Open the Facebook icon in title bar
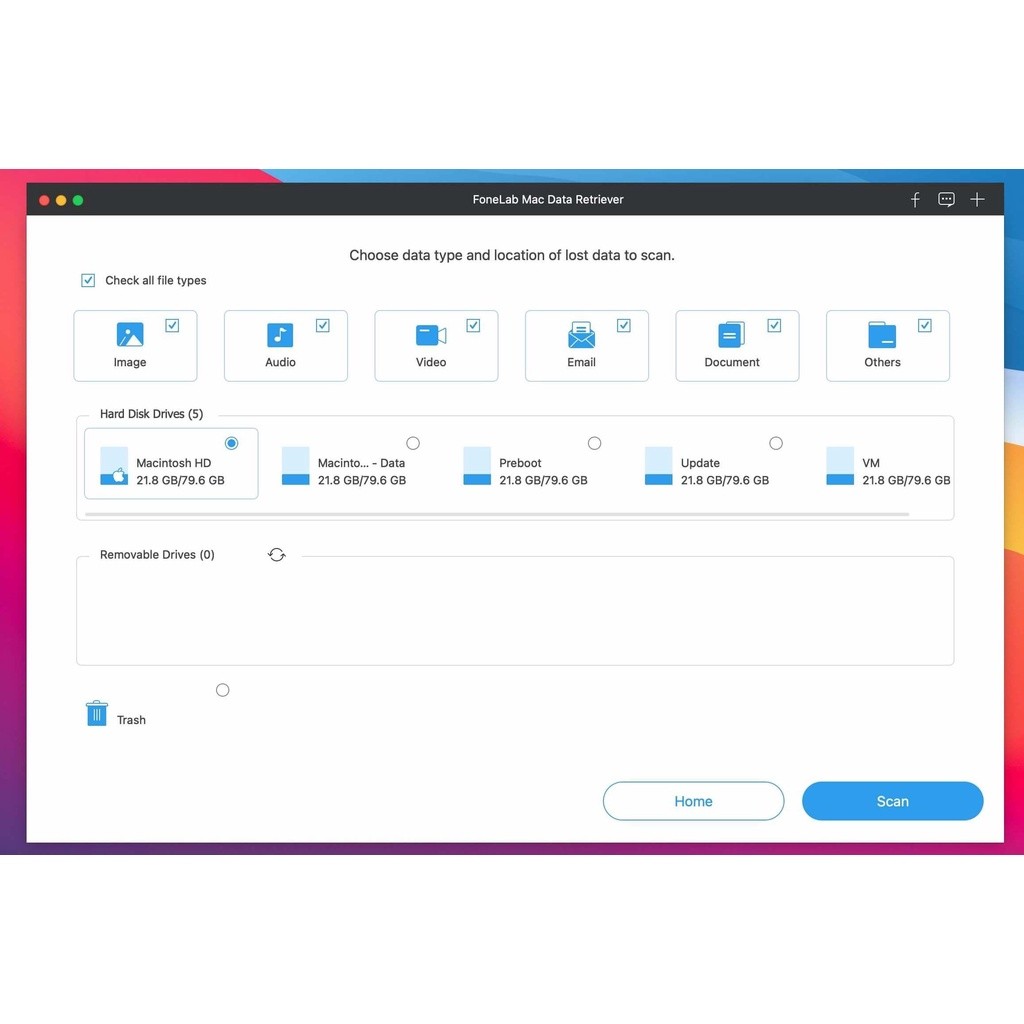Image resolution: width=1024 pixels, height=1024 pixels. (x=915, y=200)
